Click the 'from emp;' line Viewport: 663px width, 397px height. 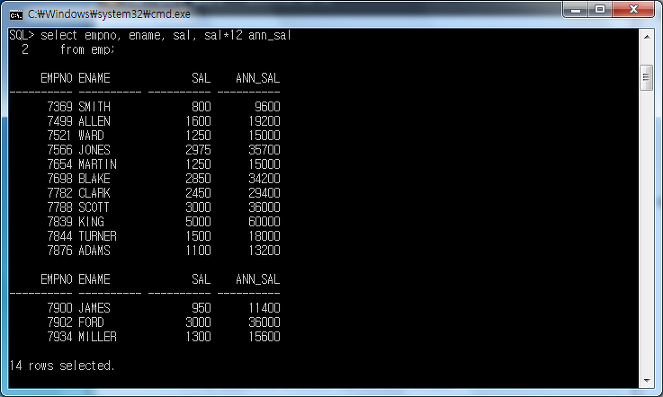click(87, 50)
